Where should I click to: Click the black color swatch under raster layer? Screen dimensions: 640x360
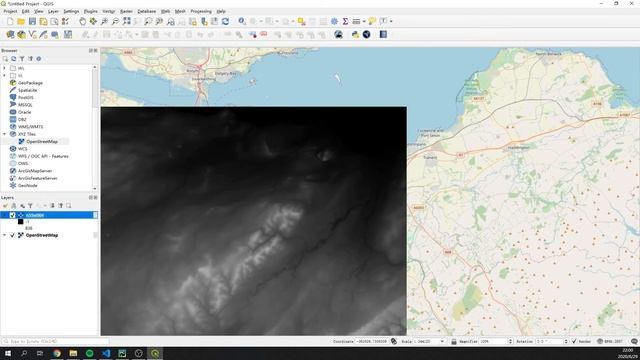tap(20, 222)
